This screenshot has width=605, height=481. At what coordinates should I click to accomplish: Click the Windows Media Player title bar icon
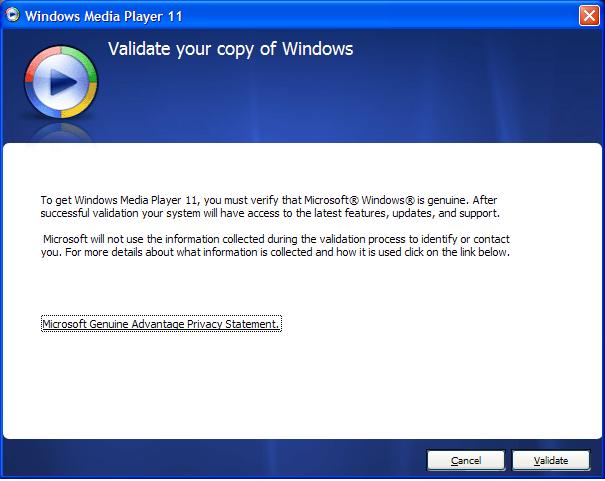[x=12, y=15]
